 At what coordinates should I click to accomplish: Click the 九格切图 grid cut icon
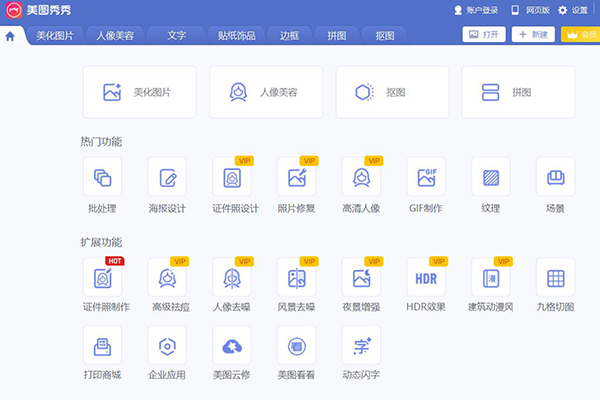555,277
